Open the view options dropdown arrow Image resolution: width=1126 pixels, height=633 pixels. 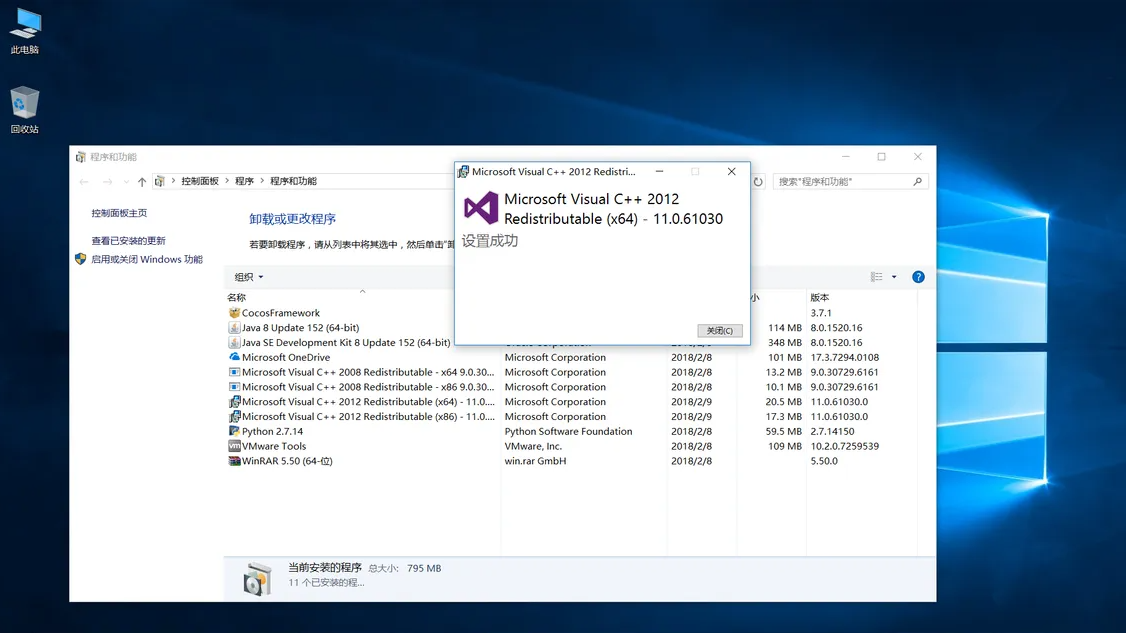click(894, 277)
